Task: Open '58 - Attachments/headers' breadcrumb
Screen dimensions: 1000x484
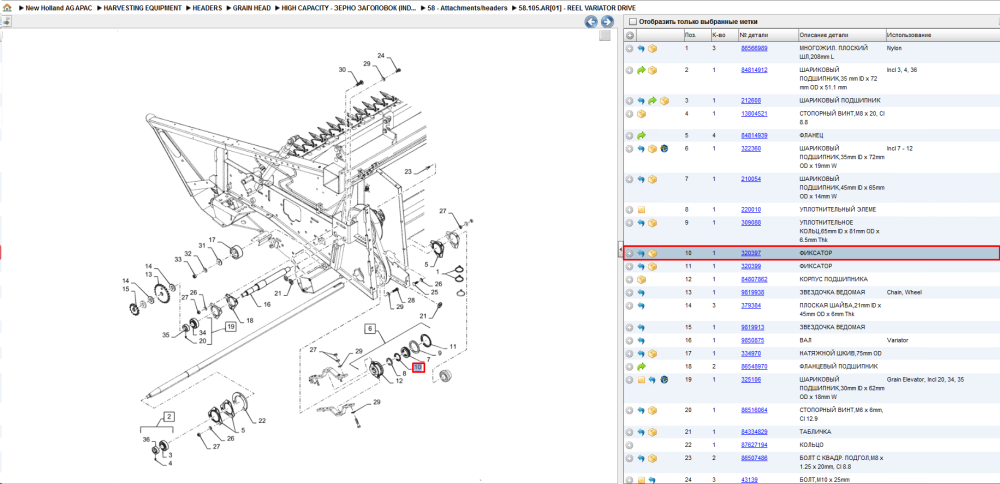Action: tap(469, 8)
